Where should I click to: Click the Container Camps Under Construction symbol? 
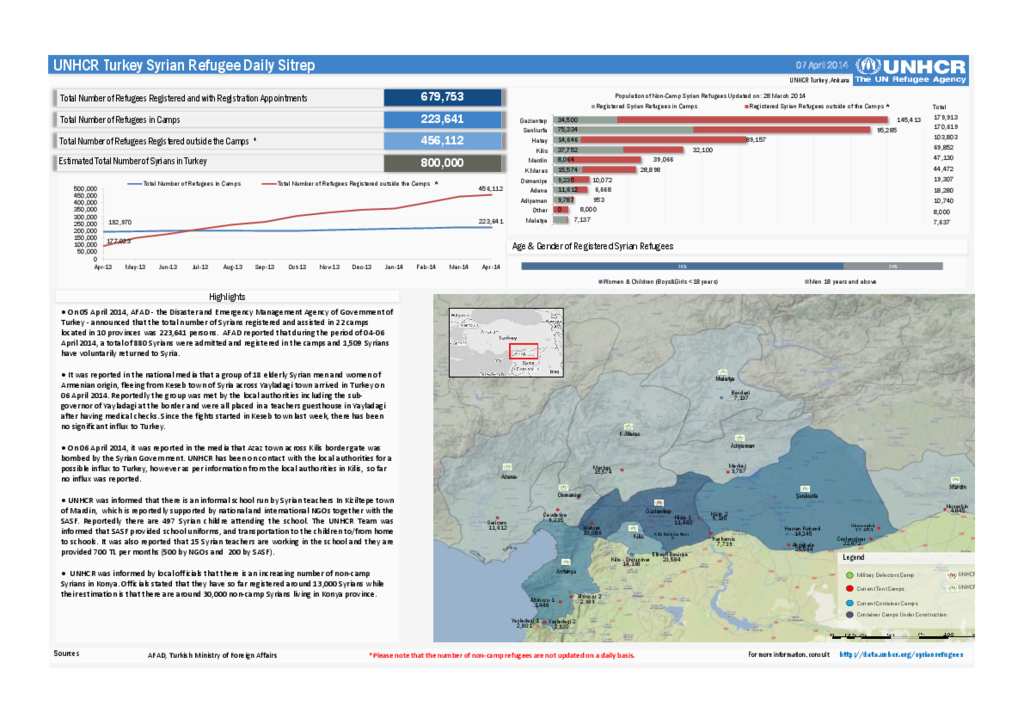click(850, 615)
